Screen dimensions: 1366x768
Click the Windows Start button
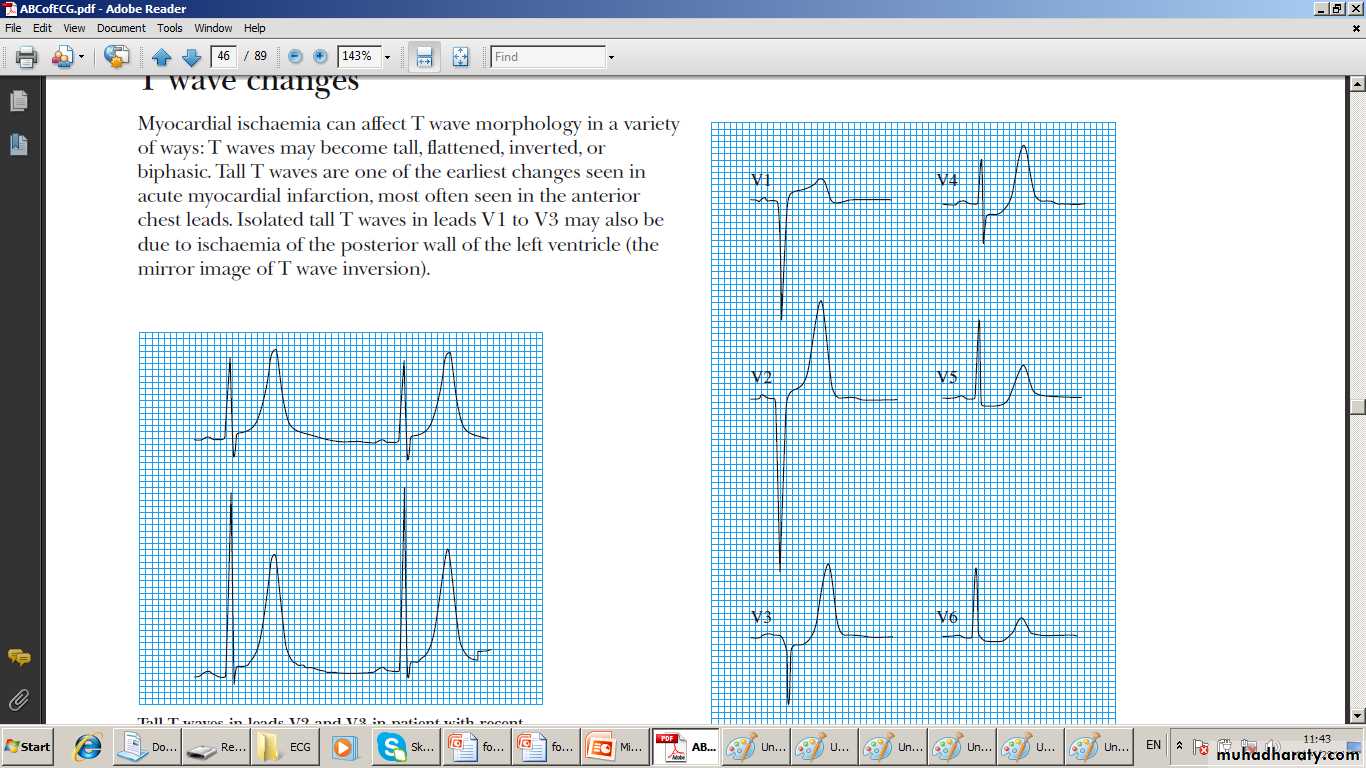pos(28,747)
